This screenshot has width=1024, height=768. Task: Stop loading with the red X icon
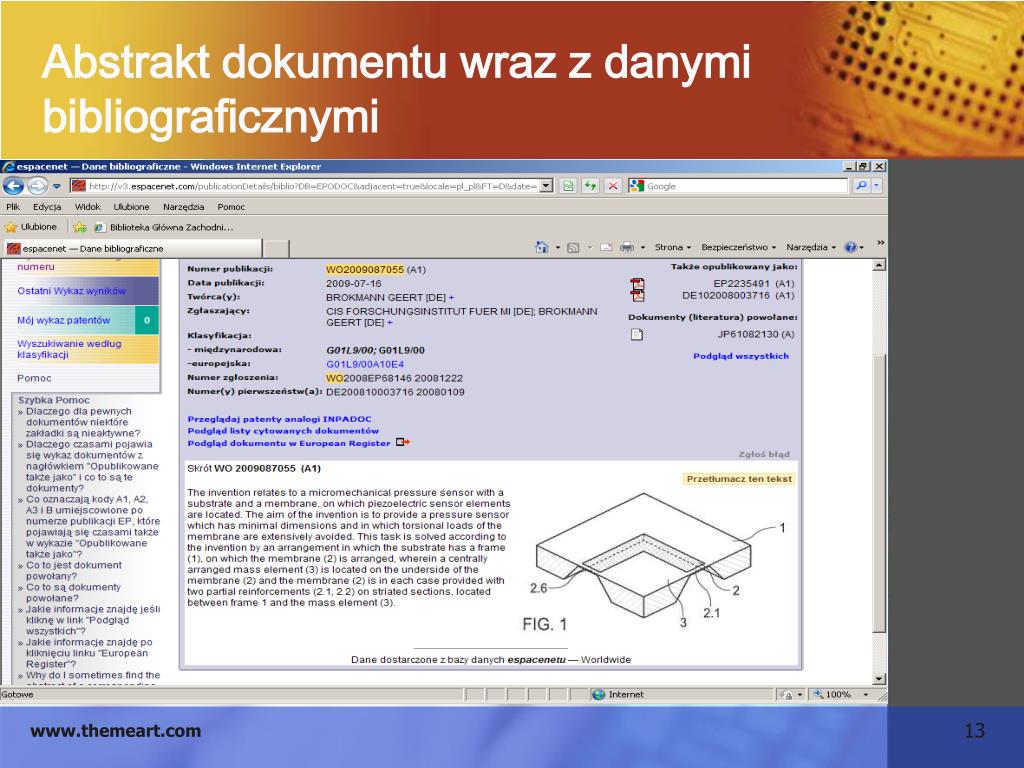point(613,186)
